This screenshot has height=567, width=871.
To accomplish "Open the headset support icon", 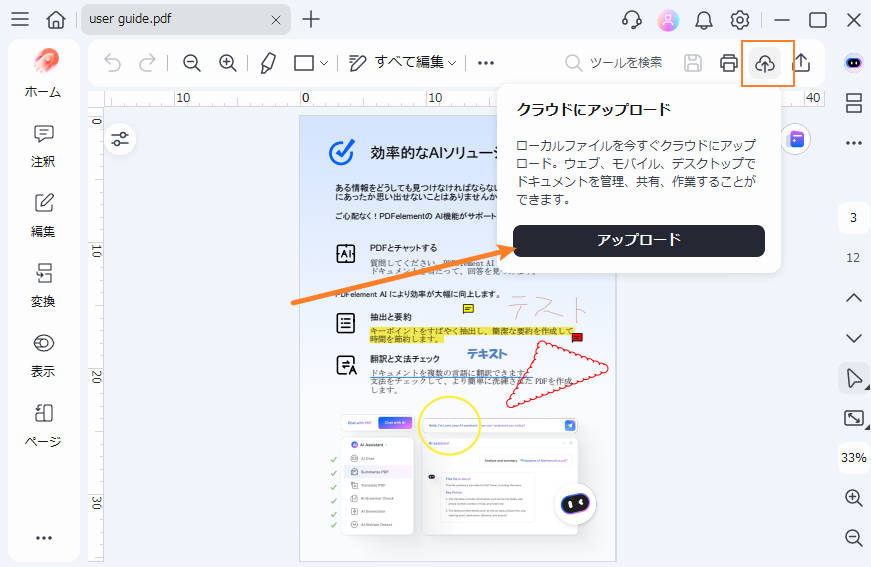I will click(x=632, y=20).
